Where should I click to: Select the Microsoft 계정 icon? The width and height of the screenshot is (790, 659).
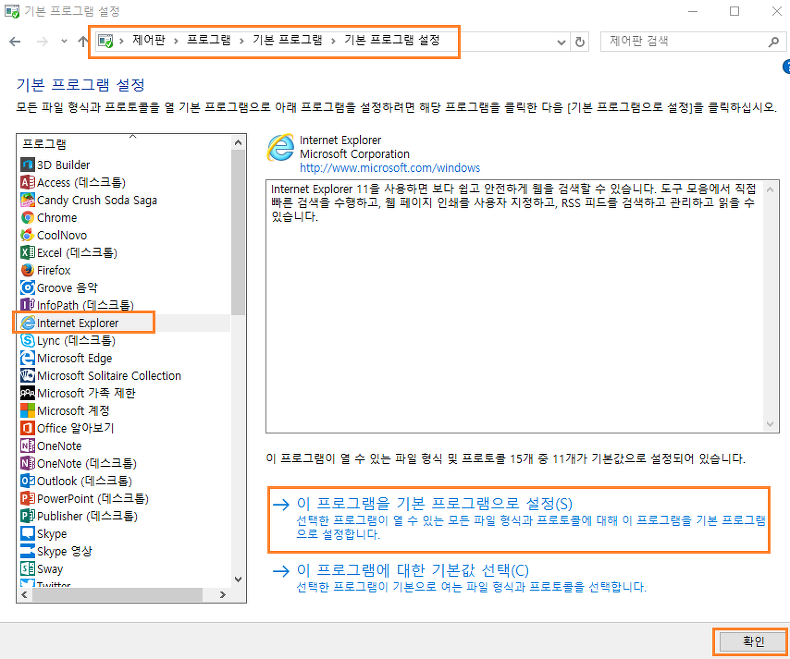tap(27, 411)
